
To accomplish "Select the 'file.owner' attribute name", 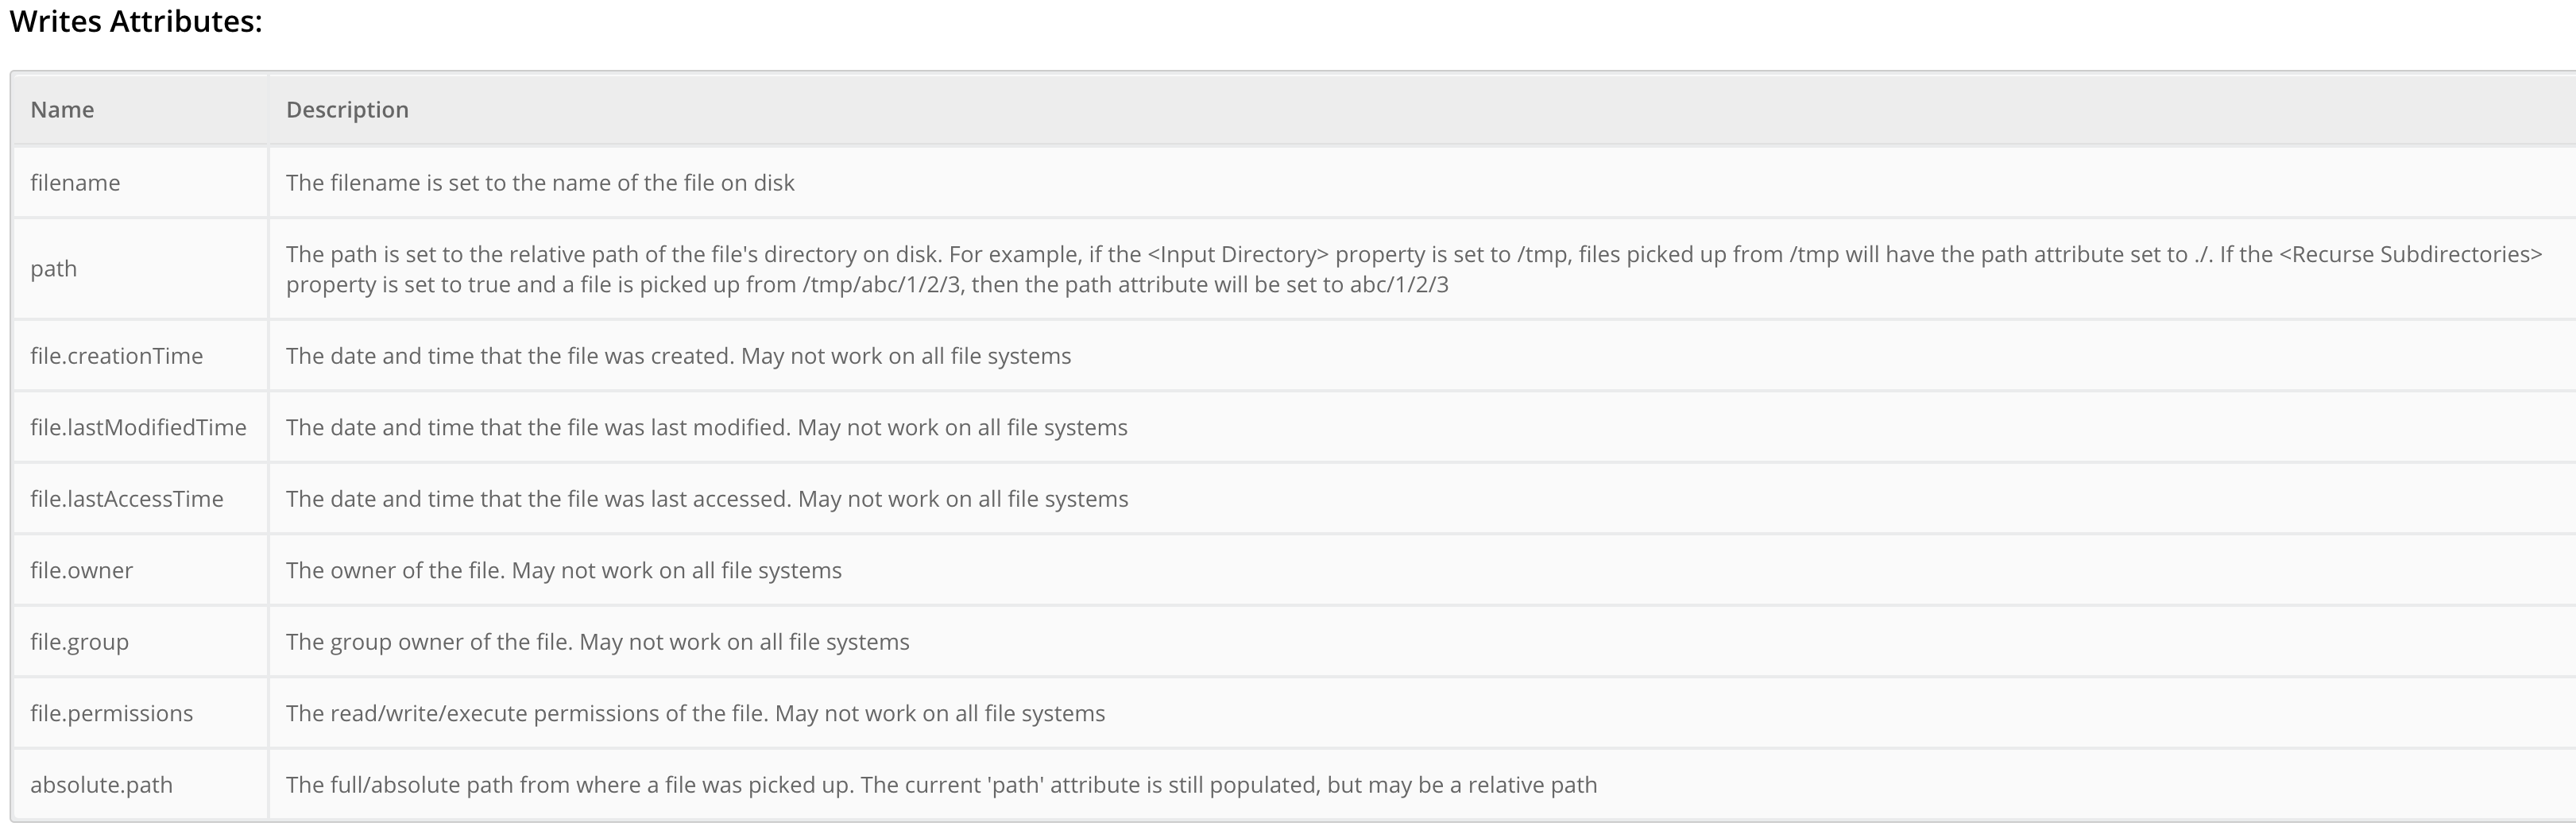I will pyautogui.click(x=81, y=571).
